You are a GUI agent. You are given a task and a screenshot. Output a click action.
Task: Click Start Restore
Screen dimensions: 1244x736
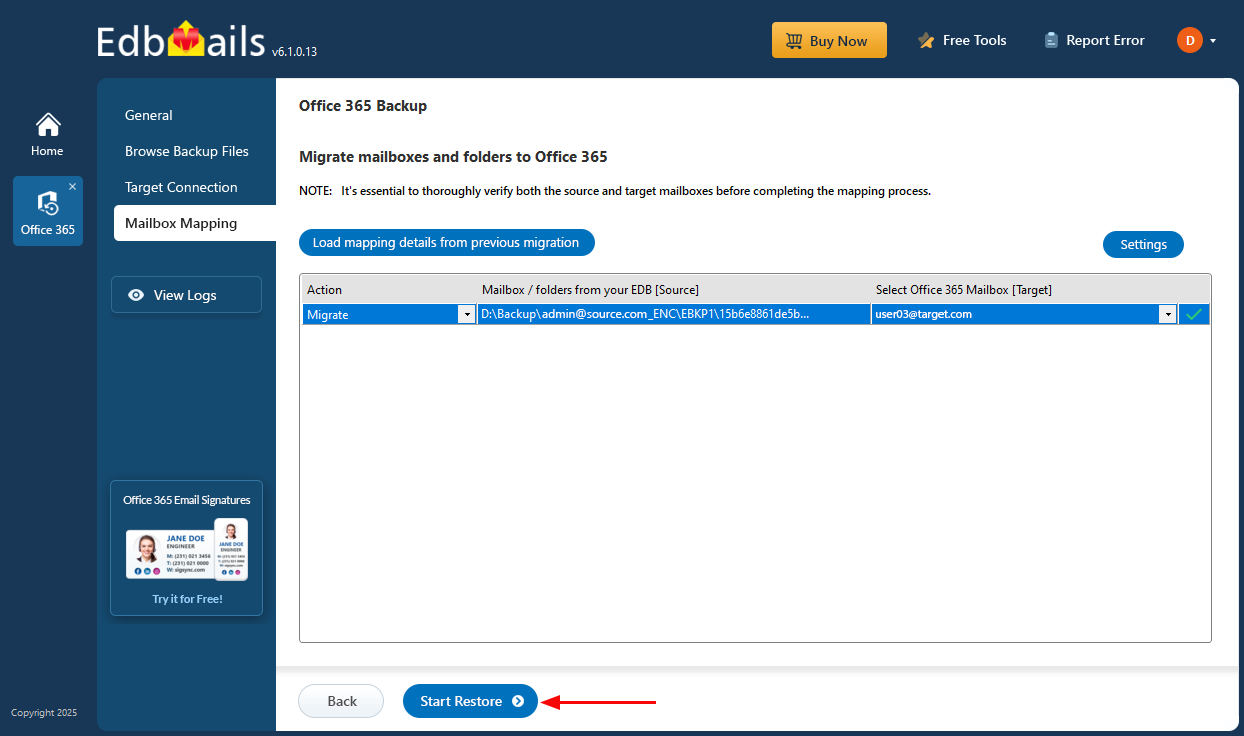(x=470, y=701)
